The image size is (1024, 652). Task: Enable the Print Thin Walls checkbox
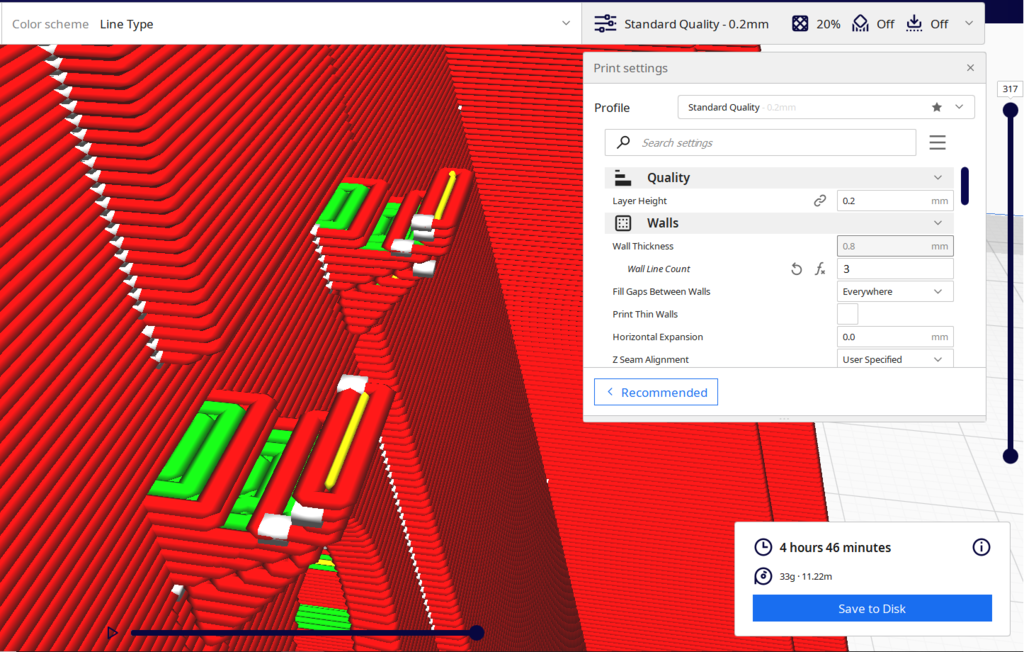click(x=847, y=314)
